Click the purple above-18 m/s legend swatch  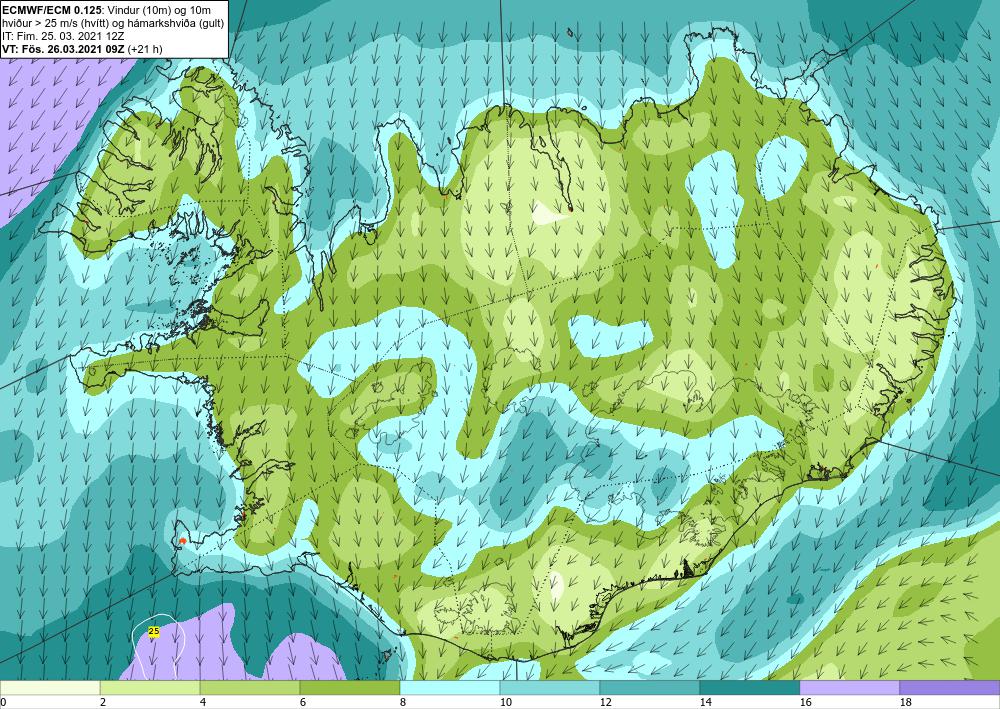click(950, 688)
